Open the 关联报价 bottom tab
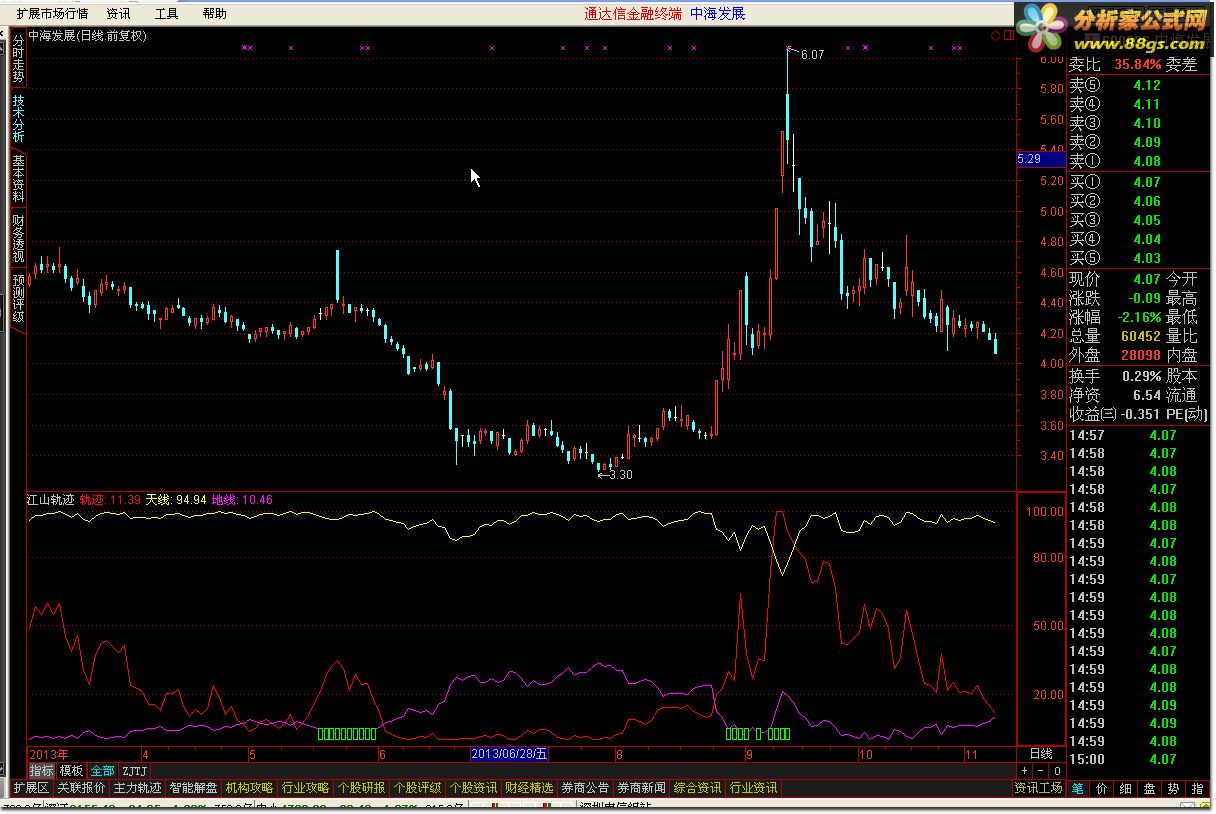Viewport: 1216px width, 814px height. pos(81,788)
